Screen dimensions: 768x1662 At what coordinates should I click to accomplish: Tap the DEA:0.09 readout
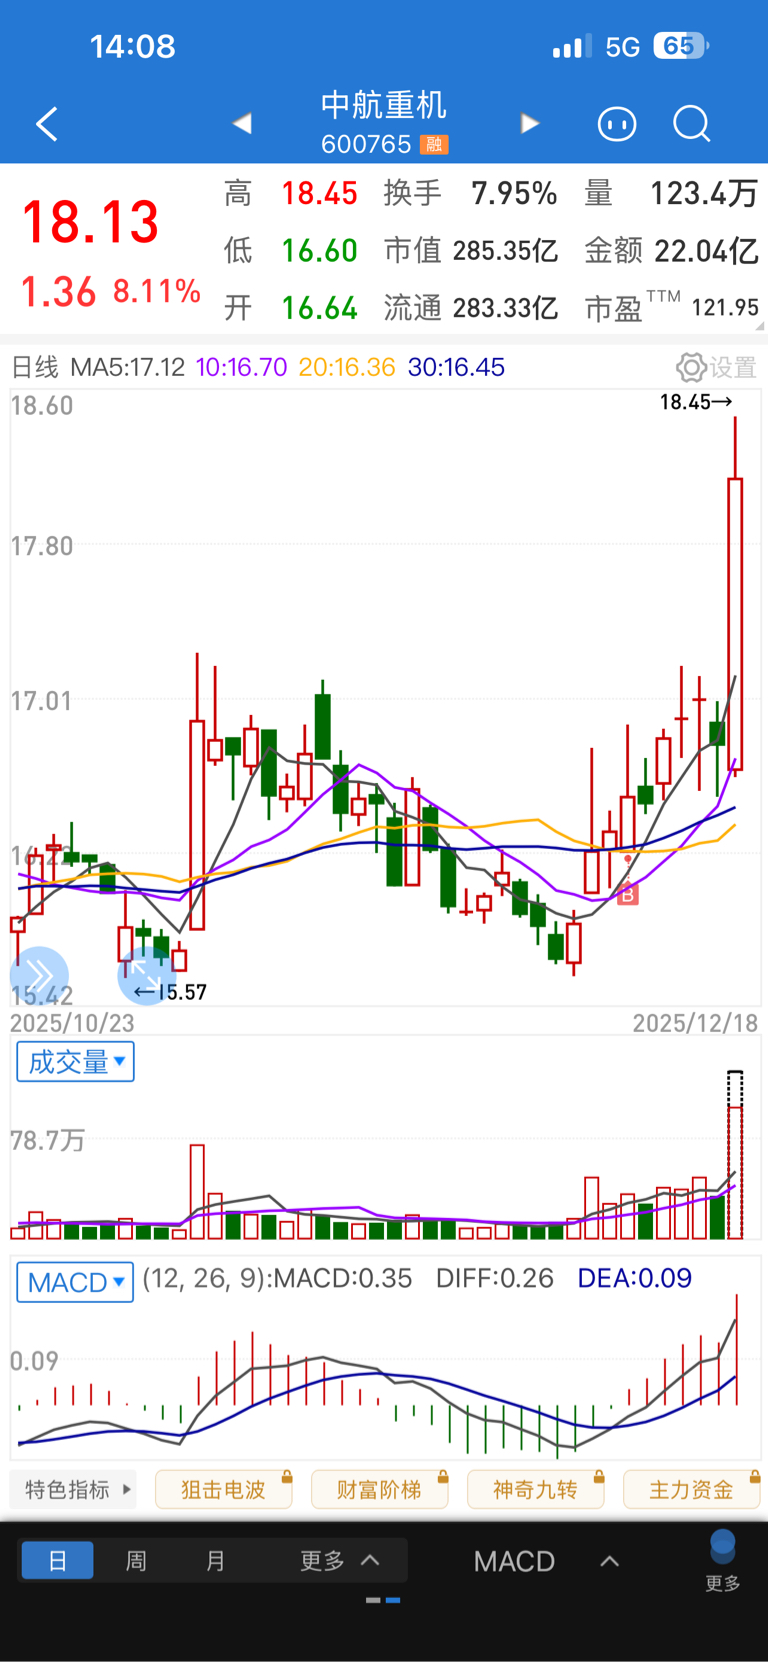634,1278
